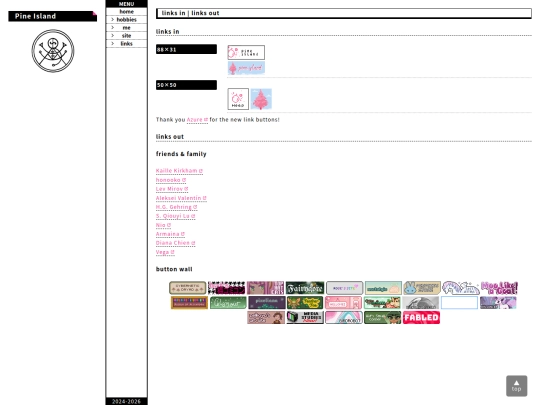This screenshot has width=540, height=405.
Task: Open the green button with fox character
Action: tap(382, 303)
